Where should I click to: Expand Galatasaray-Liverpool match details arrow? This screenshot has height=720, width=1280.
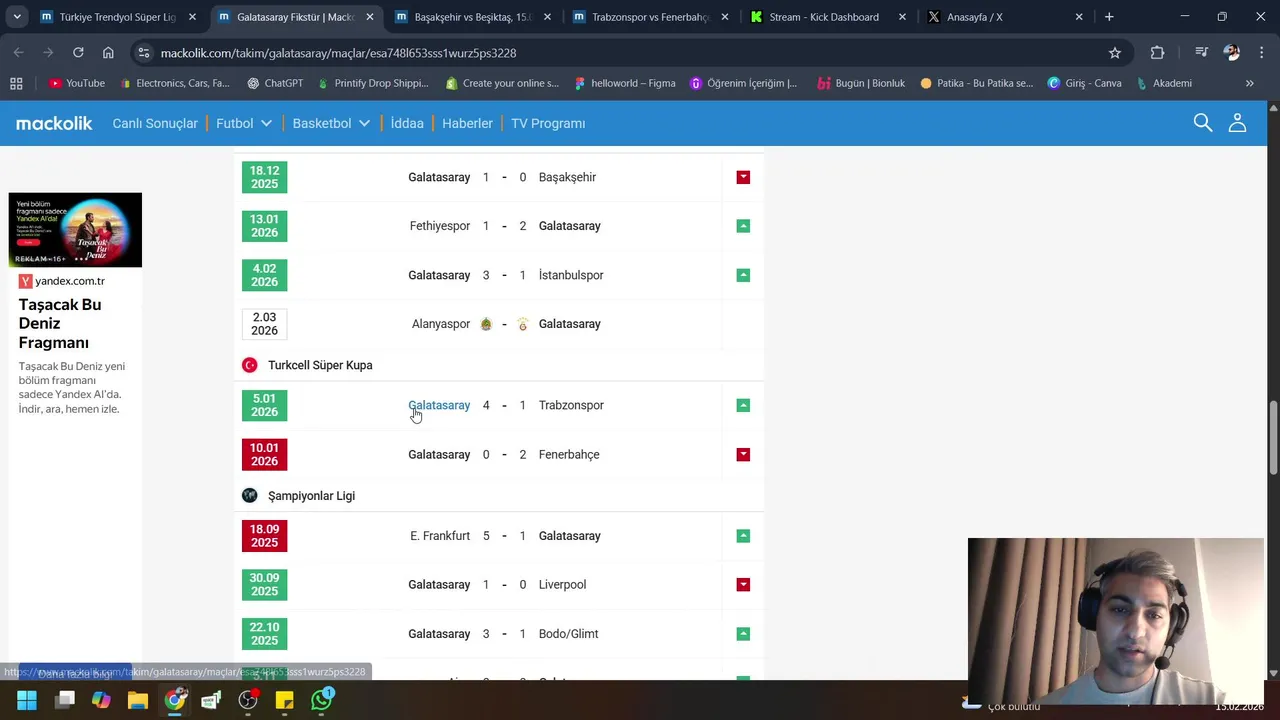coord(743,585)
